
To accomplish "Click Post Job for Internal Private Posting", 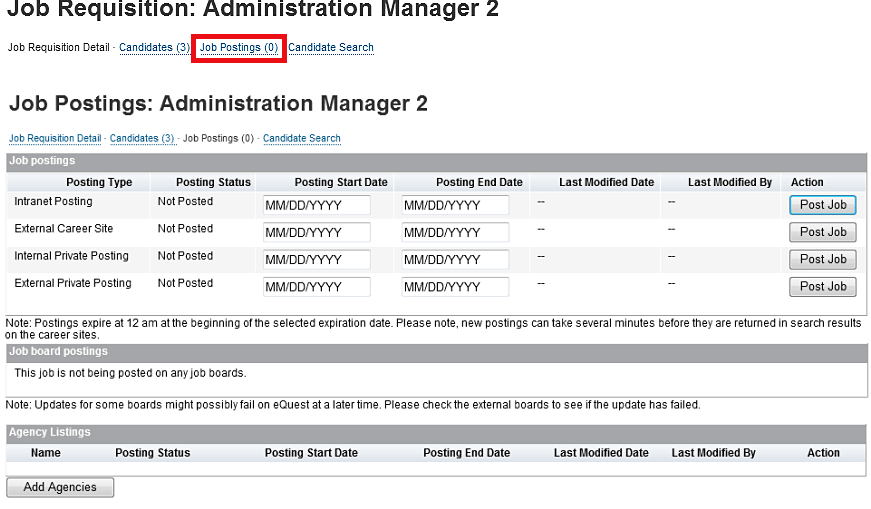I will click(x=823, y=260).
